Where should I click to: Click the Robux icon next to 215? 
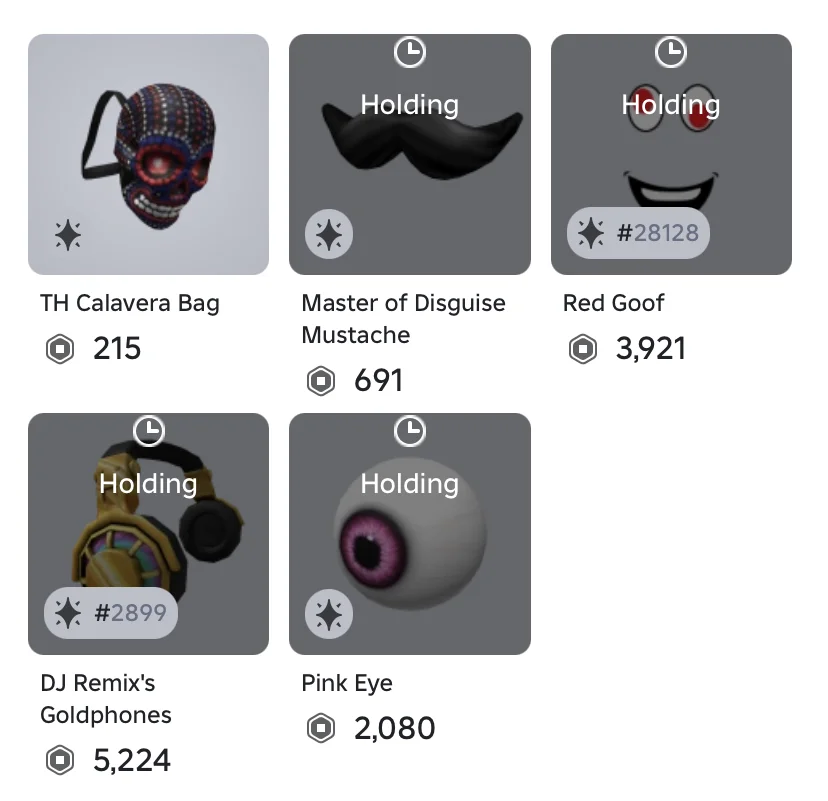[x=60, y=349]
